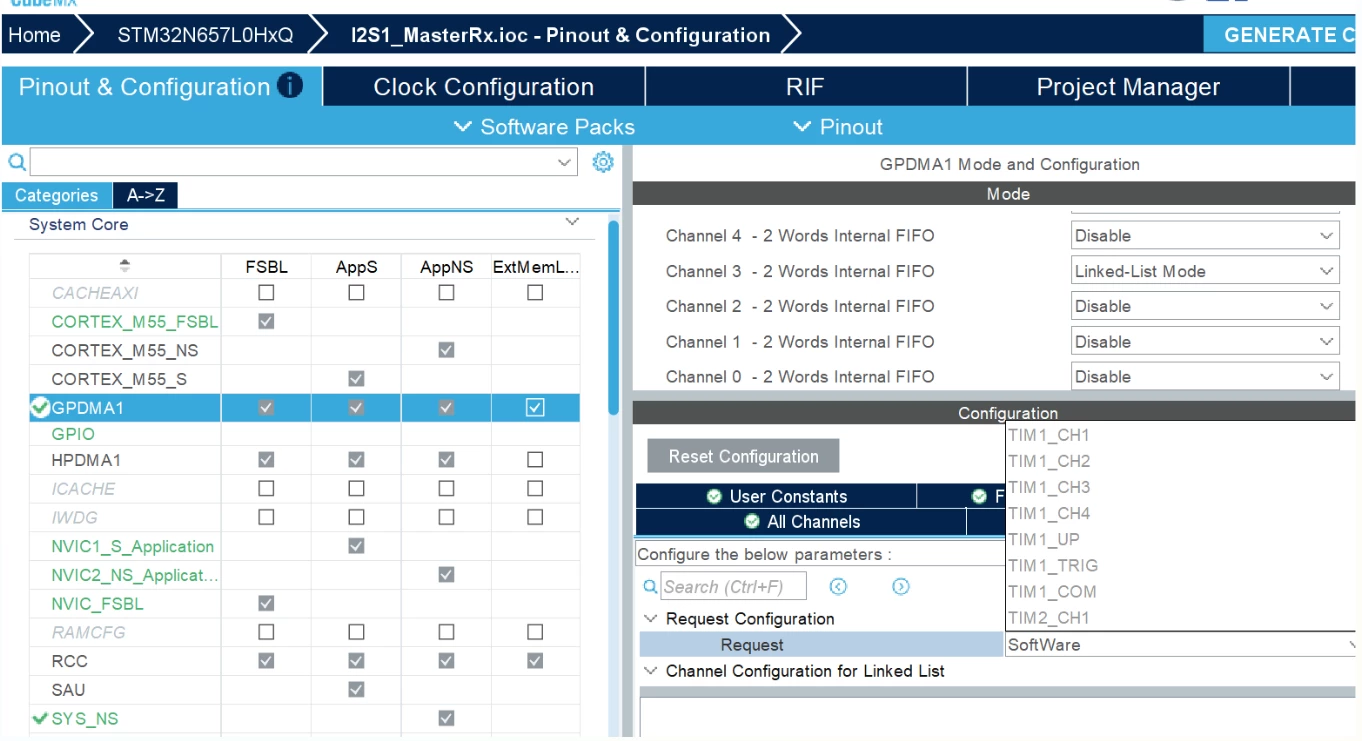Choose TIM1_UP request option
Viewport: 1362px width, 741px height.
tap(1180, 539)
